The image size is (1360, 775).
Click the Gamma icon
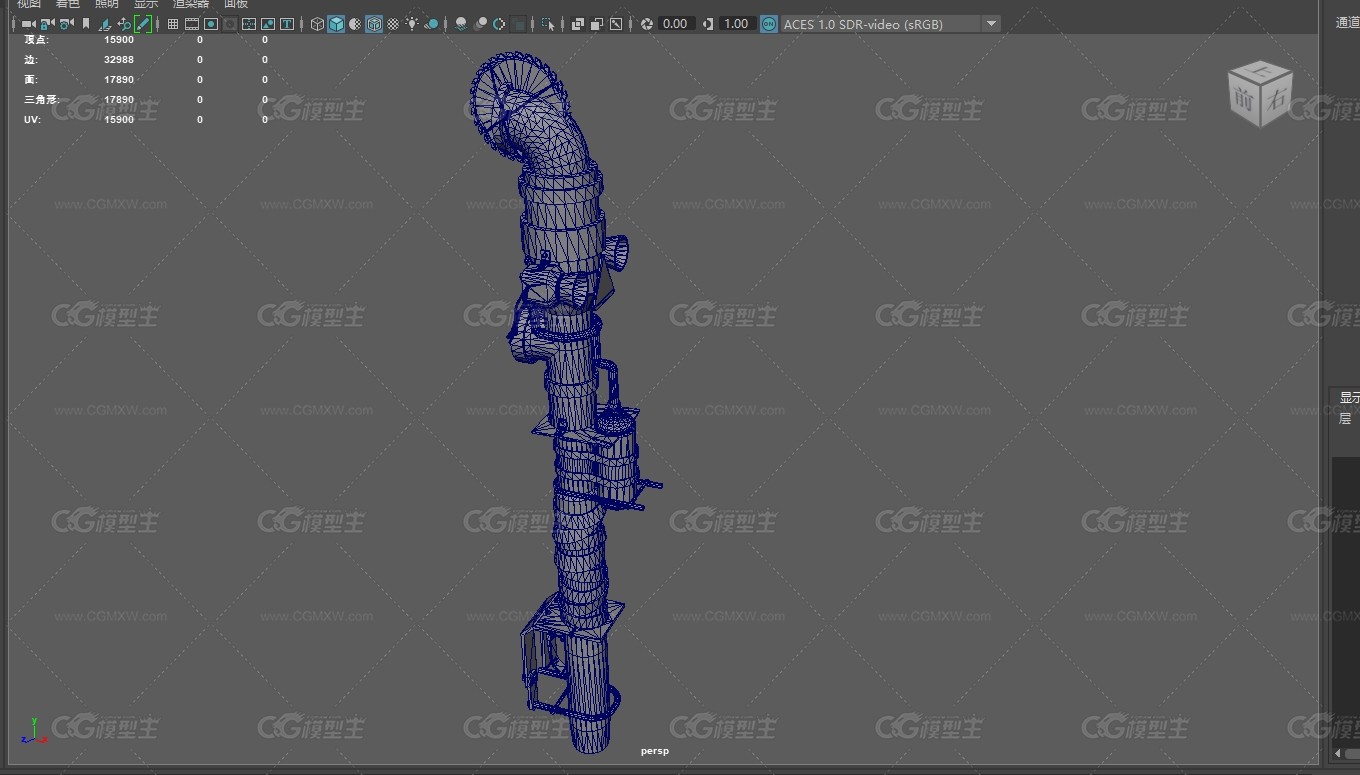[708, 23]
